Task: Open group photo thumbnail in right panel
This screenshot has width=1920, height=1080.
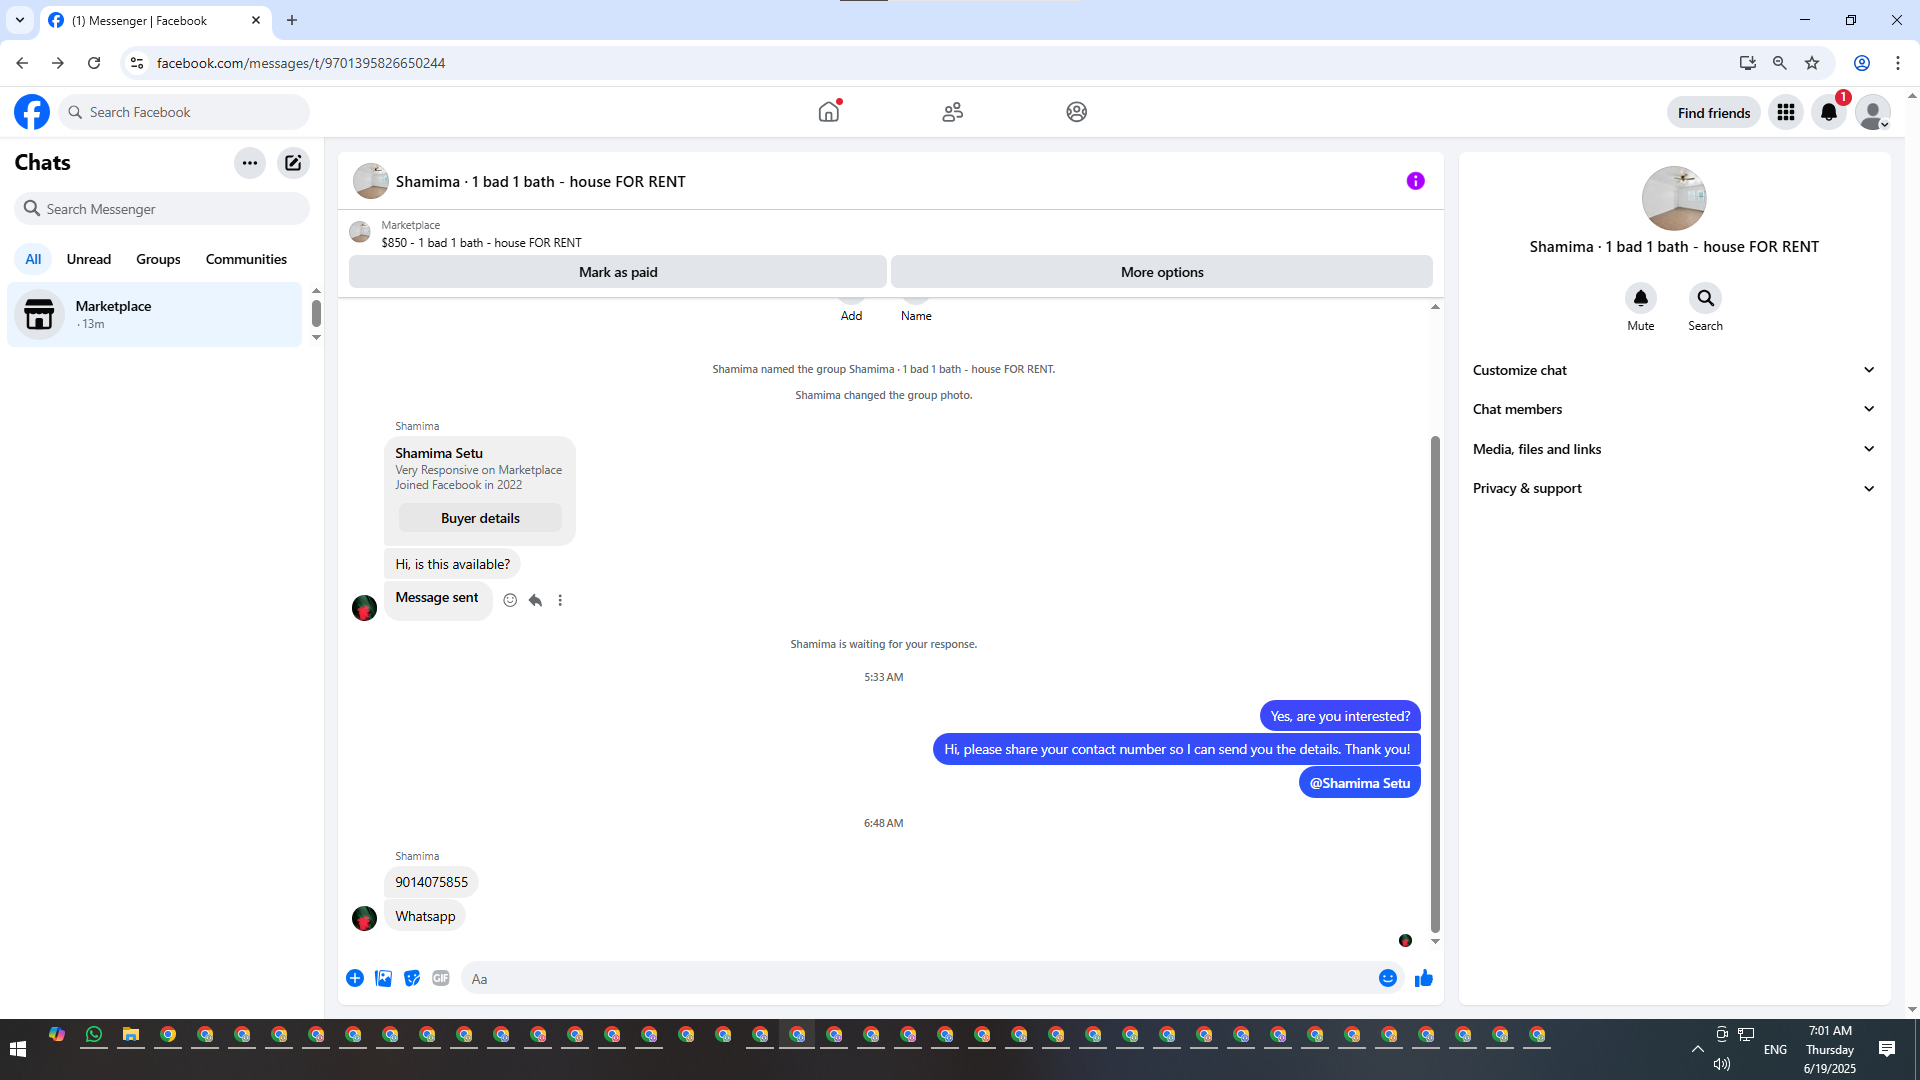Action: coord(1674,198)
